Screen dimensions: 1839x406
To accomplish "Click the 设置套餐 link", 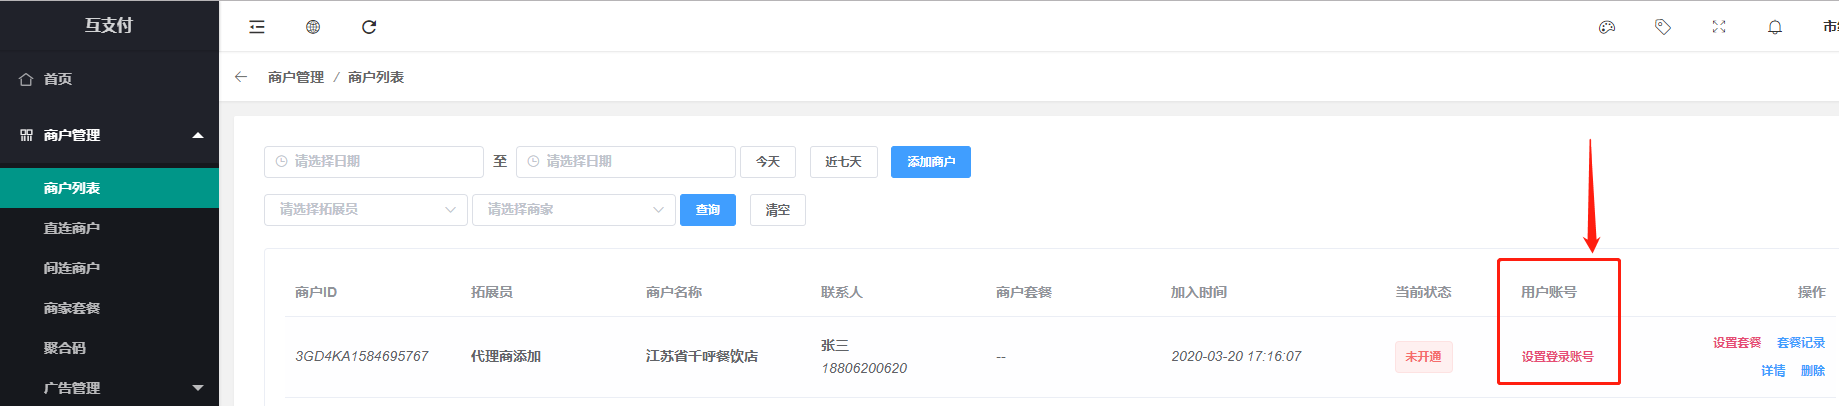I will click(1737, 343).
